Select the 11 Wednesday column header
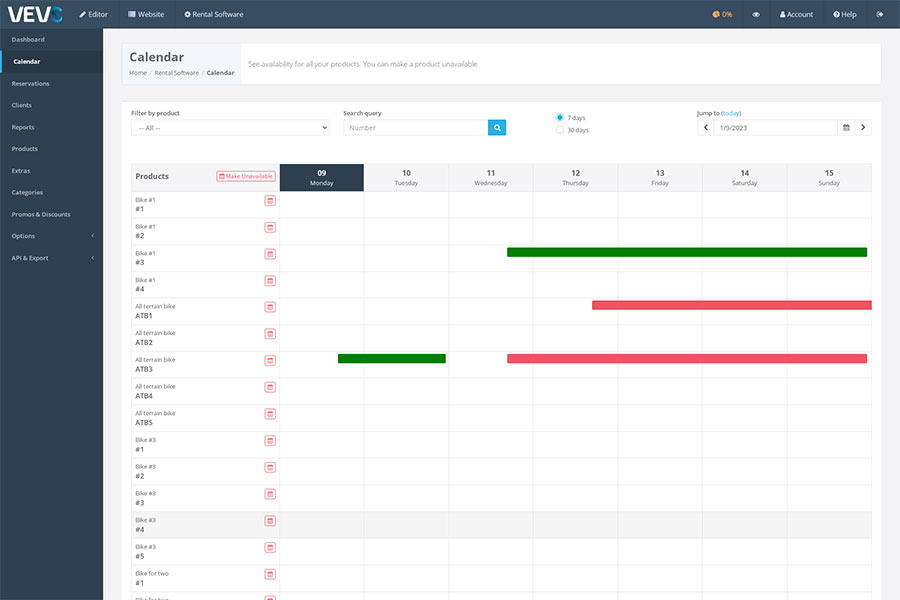This screenshot has height=600, width=900. pos(491,177)
